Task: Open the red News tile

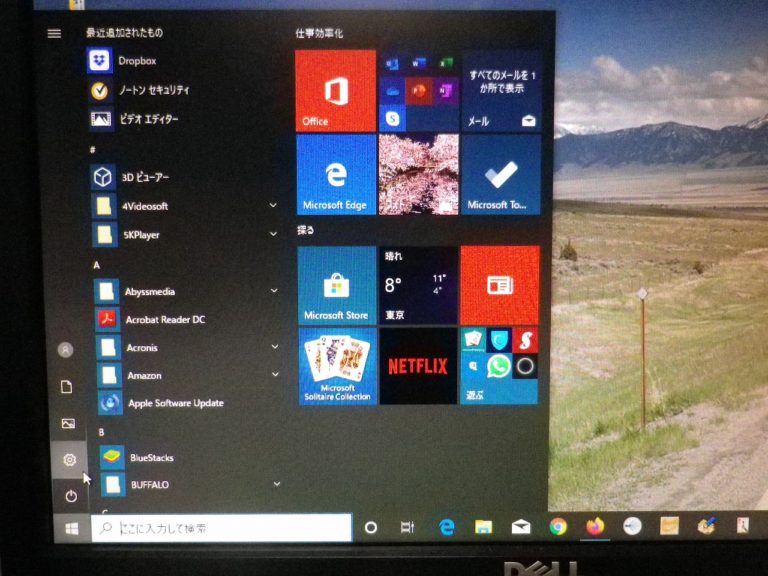Action: coord(500,286)
